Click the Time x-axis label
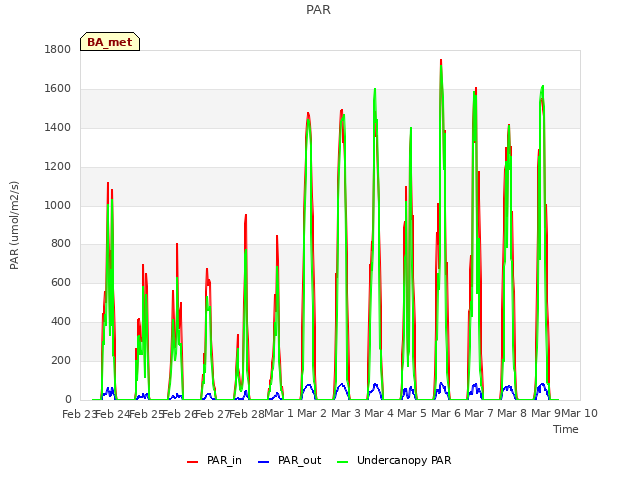This screenshot has height=480, width=640. point(566,429)
